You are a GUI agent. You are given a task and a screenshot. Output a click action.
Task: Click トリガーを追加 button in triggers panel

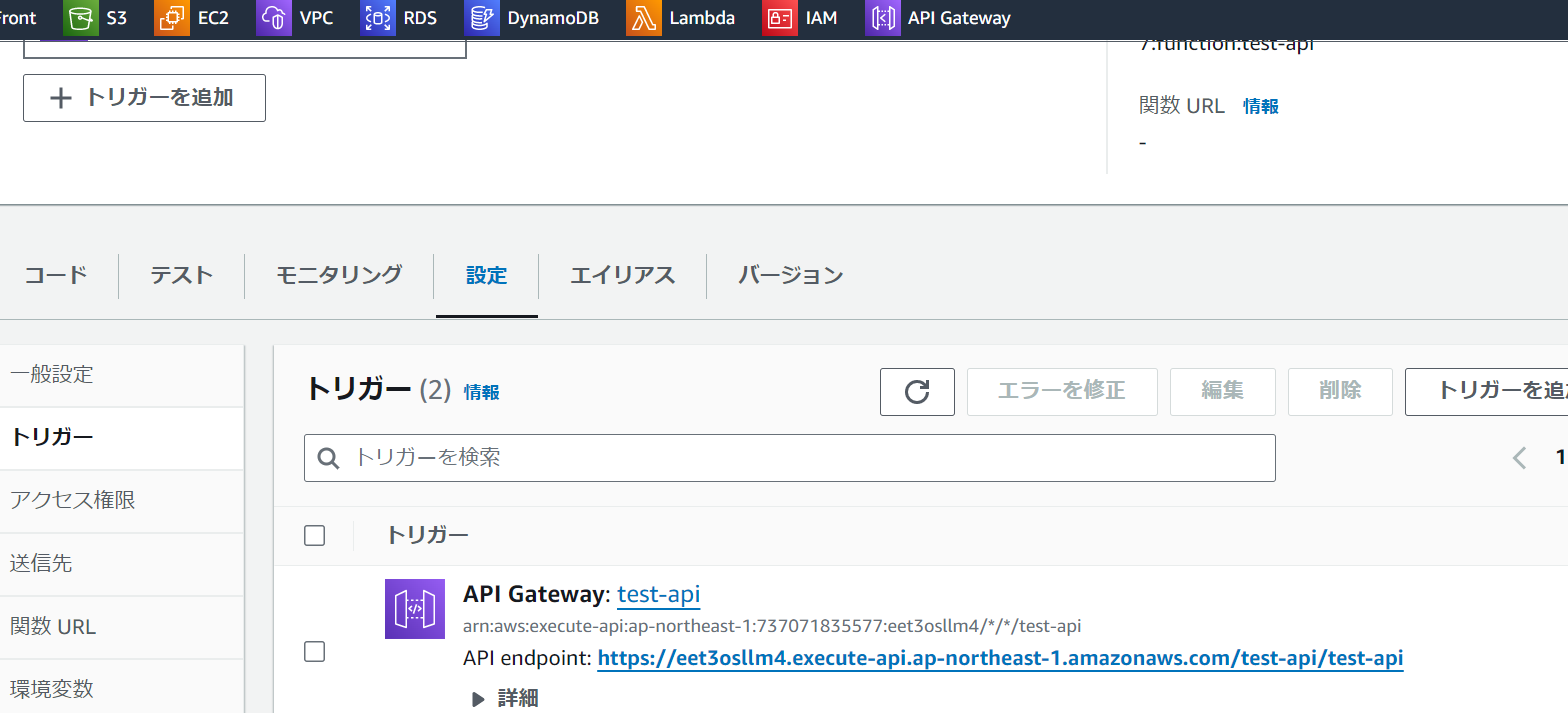1486,391
